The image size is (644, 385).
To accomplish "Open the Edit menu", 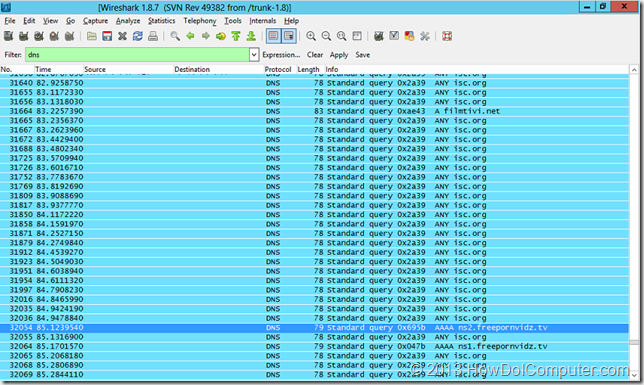I will click(29, 21).
